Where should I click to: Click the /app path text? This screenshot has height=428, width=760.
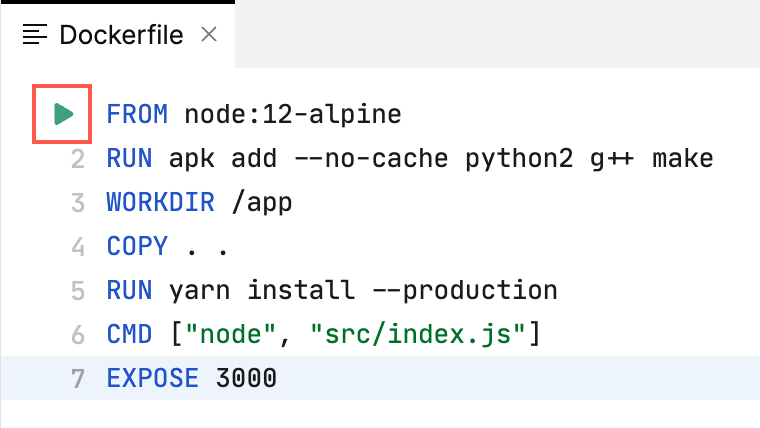click(261, 202)
